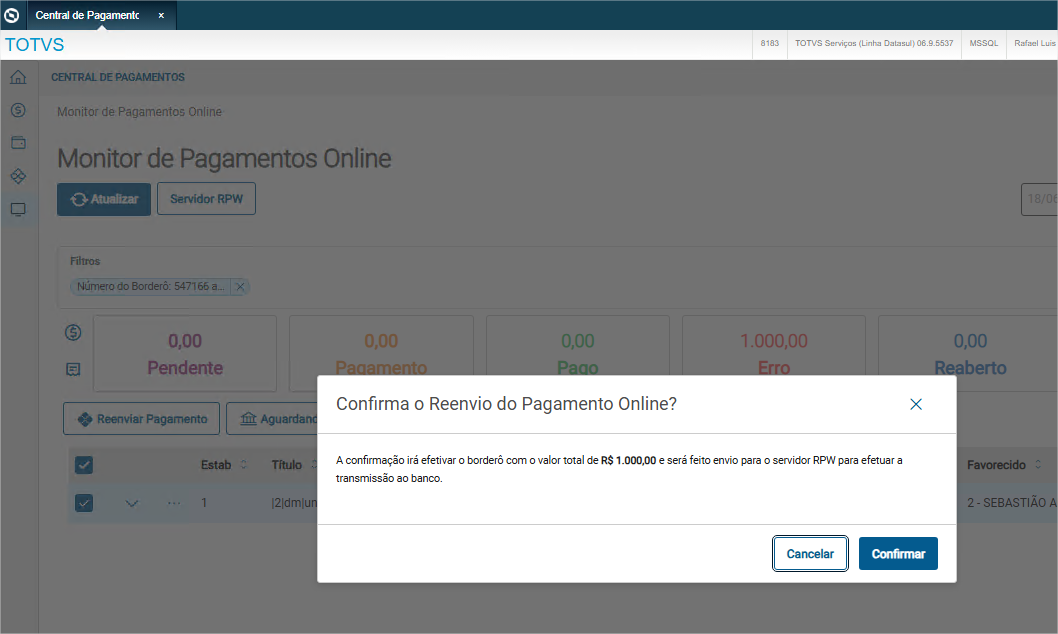The image size is (1058, 634).
Task: Uncheck the first table row checkbox
Action: tap(84, 502)
